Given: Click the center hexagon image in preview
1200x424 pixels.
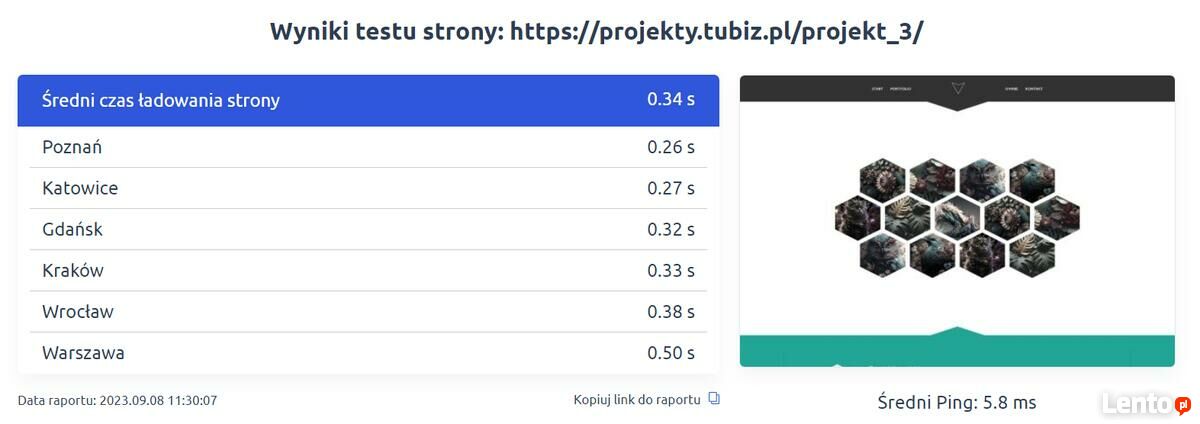Looking at the screenshot, I should click(x=957, y=213).
